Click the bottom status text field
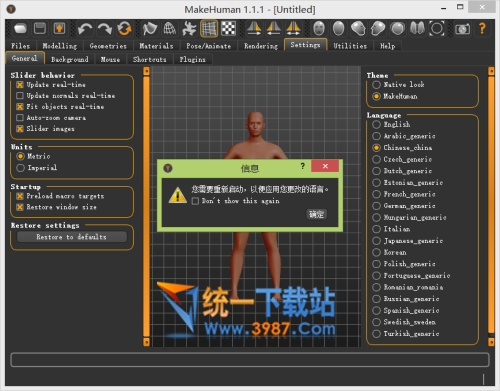The image size is (500, 391). [250, 360]
